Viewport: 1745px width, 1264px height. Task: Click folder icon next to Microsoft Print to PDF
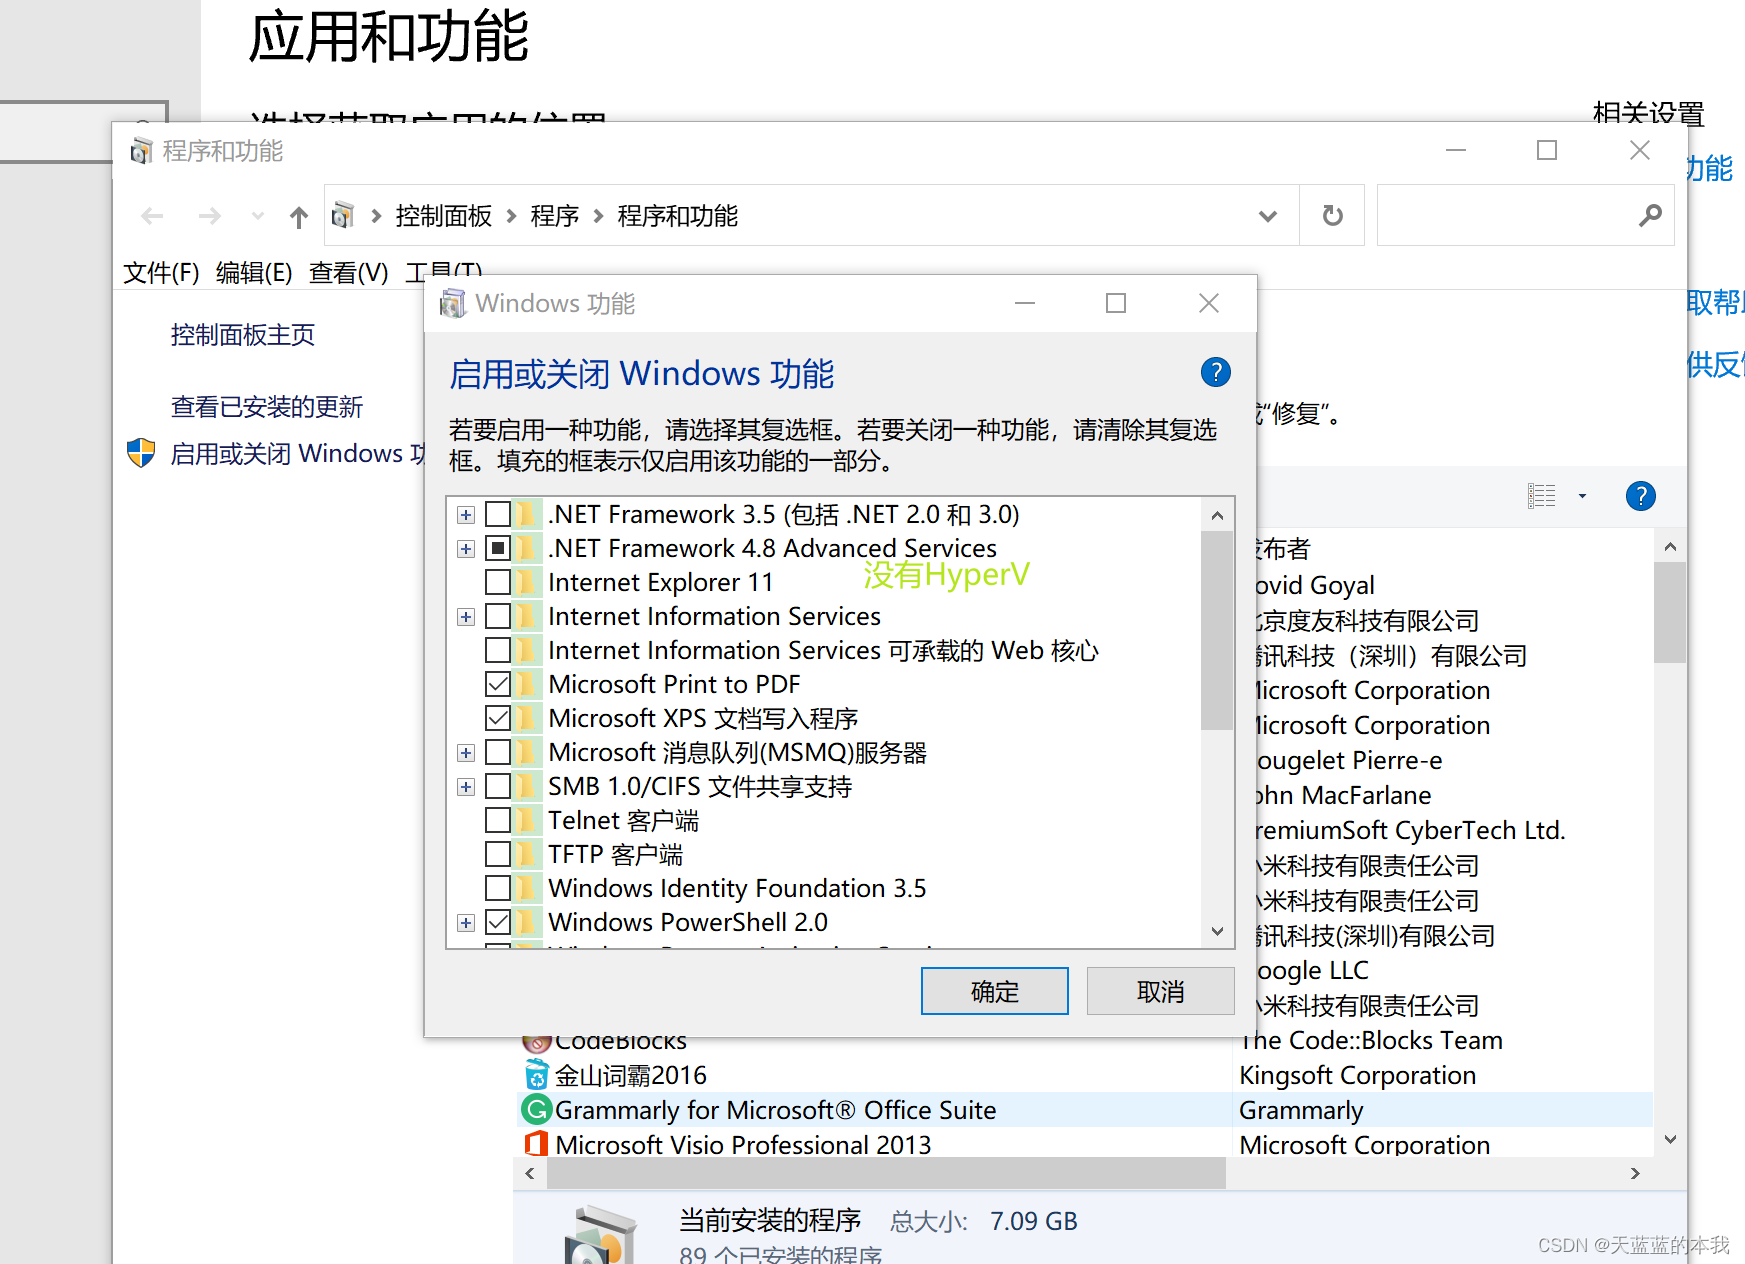pyautogui.click(x=527, y=684)
